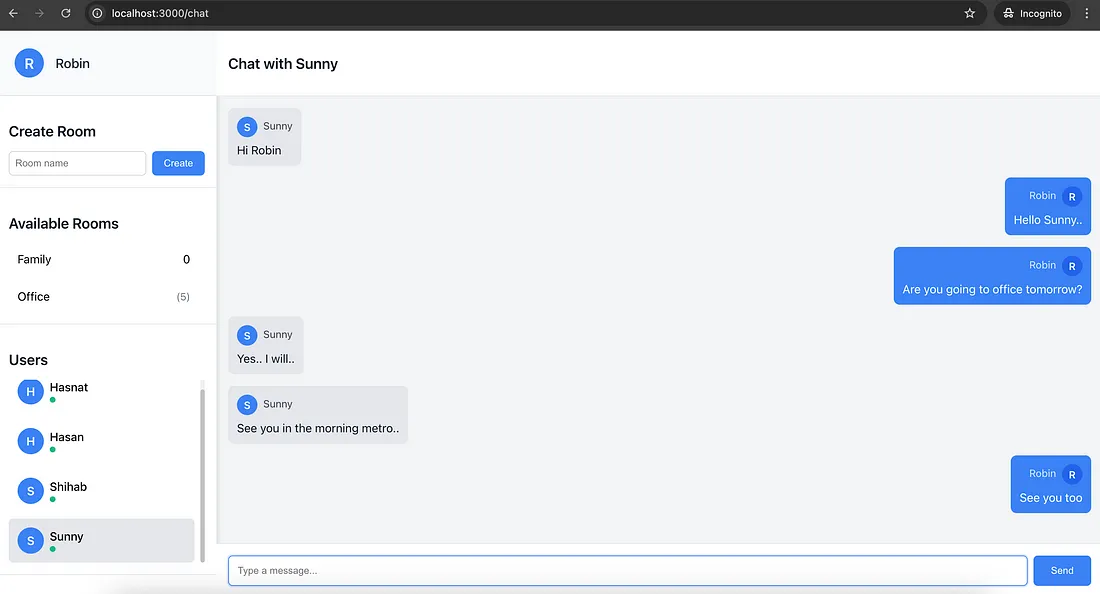Screen dimensions: 1100x594
Task: Open the browser three-dot menu
Action: click(x=1087, y=13)
